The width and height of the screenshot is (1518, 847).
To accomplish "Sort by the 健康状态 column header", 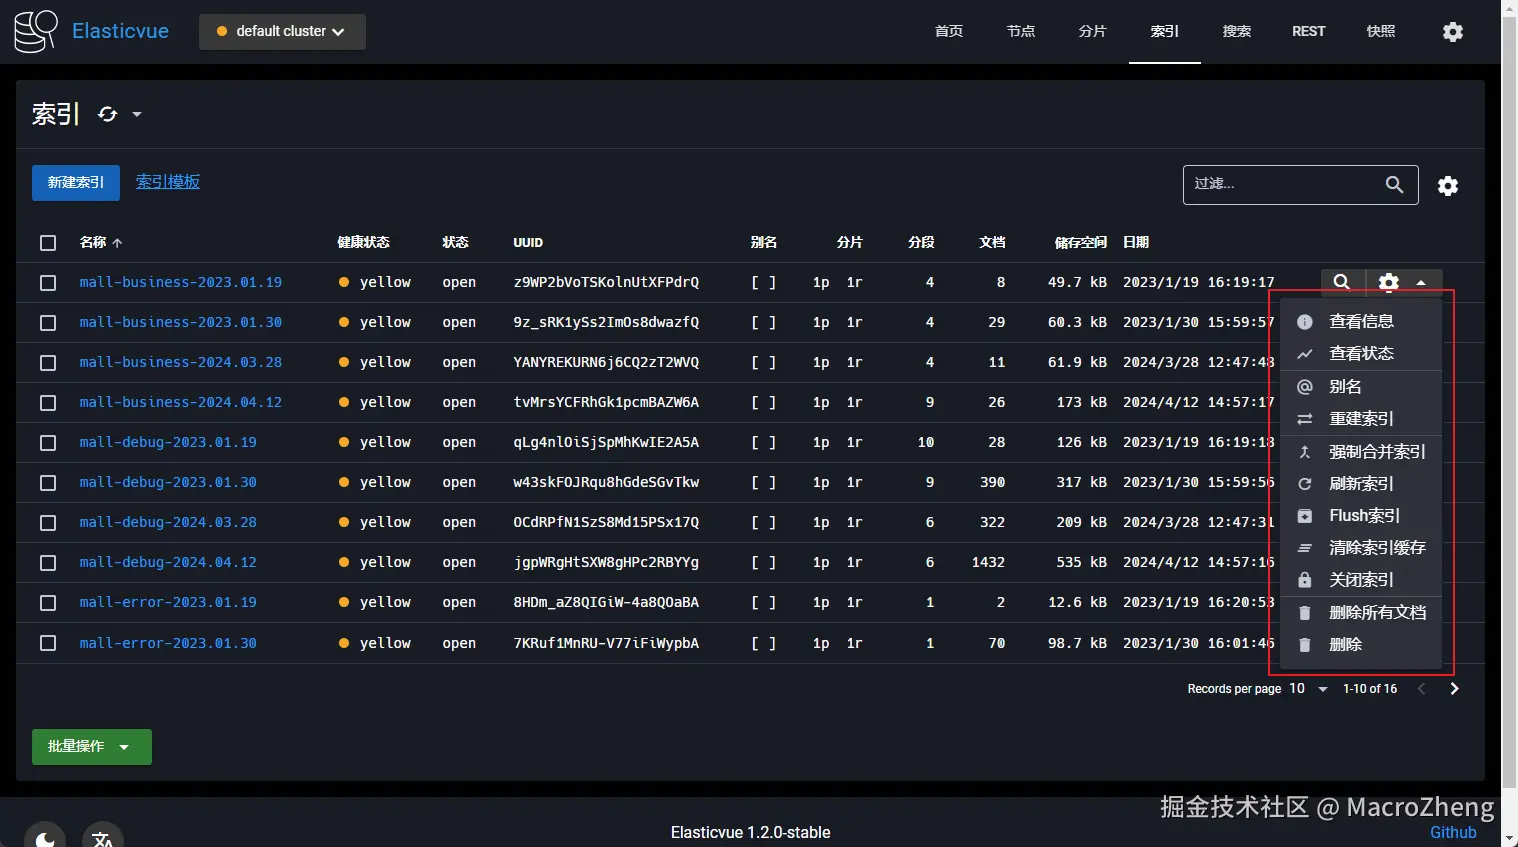I will (x=364, y=243).
